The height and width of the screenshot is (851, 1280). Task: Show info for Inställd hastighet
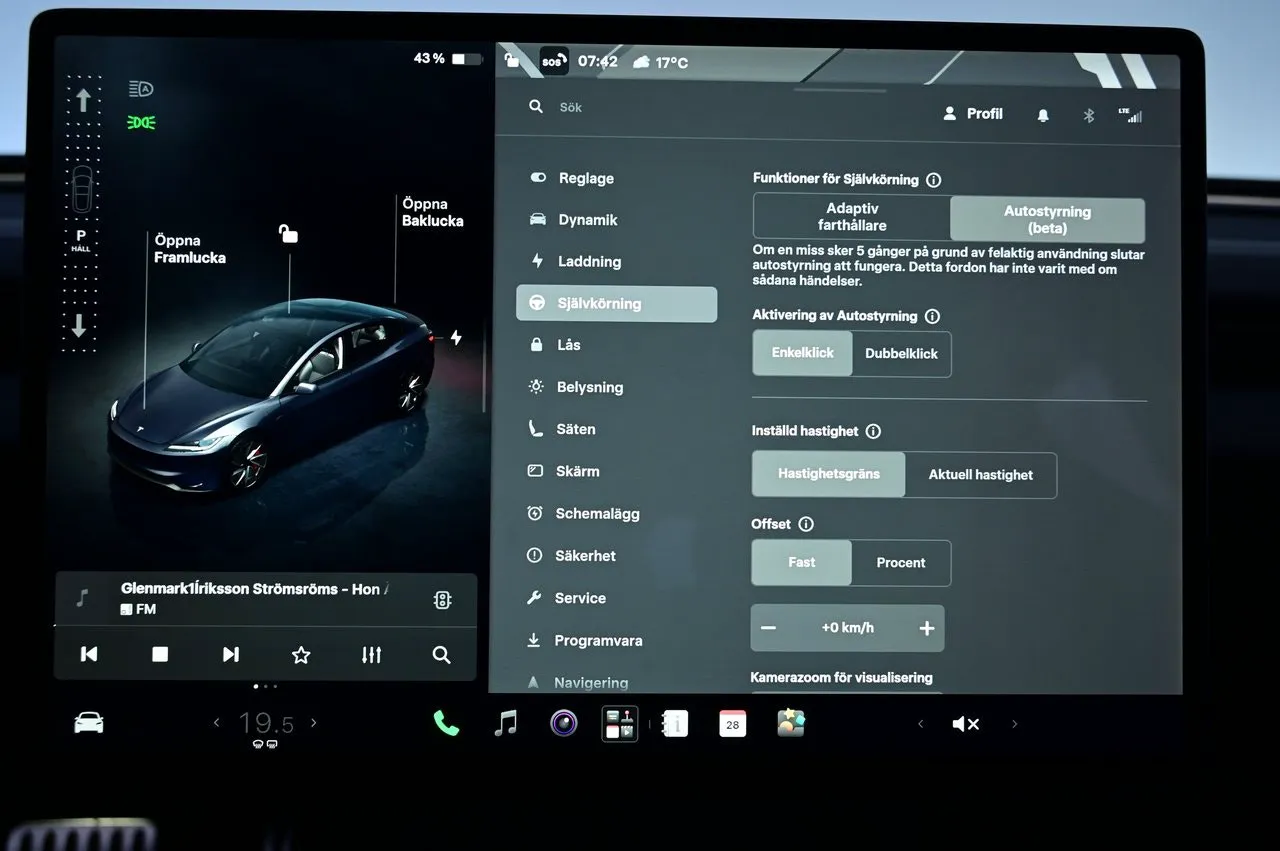(873, 431)
